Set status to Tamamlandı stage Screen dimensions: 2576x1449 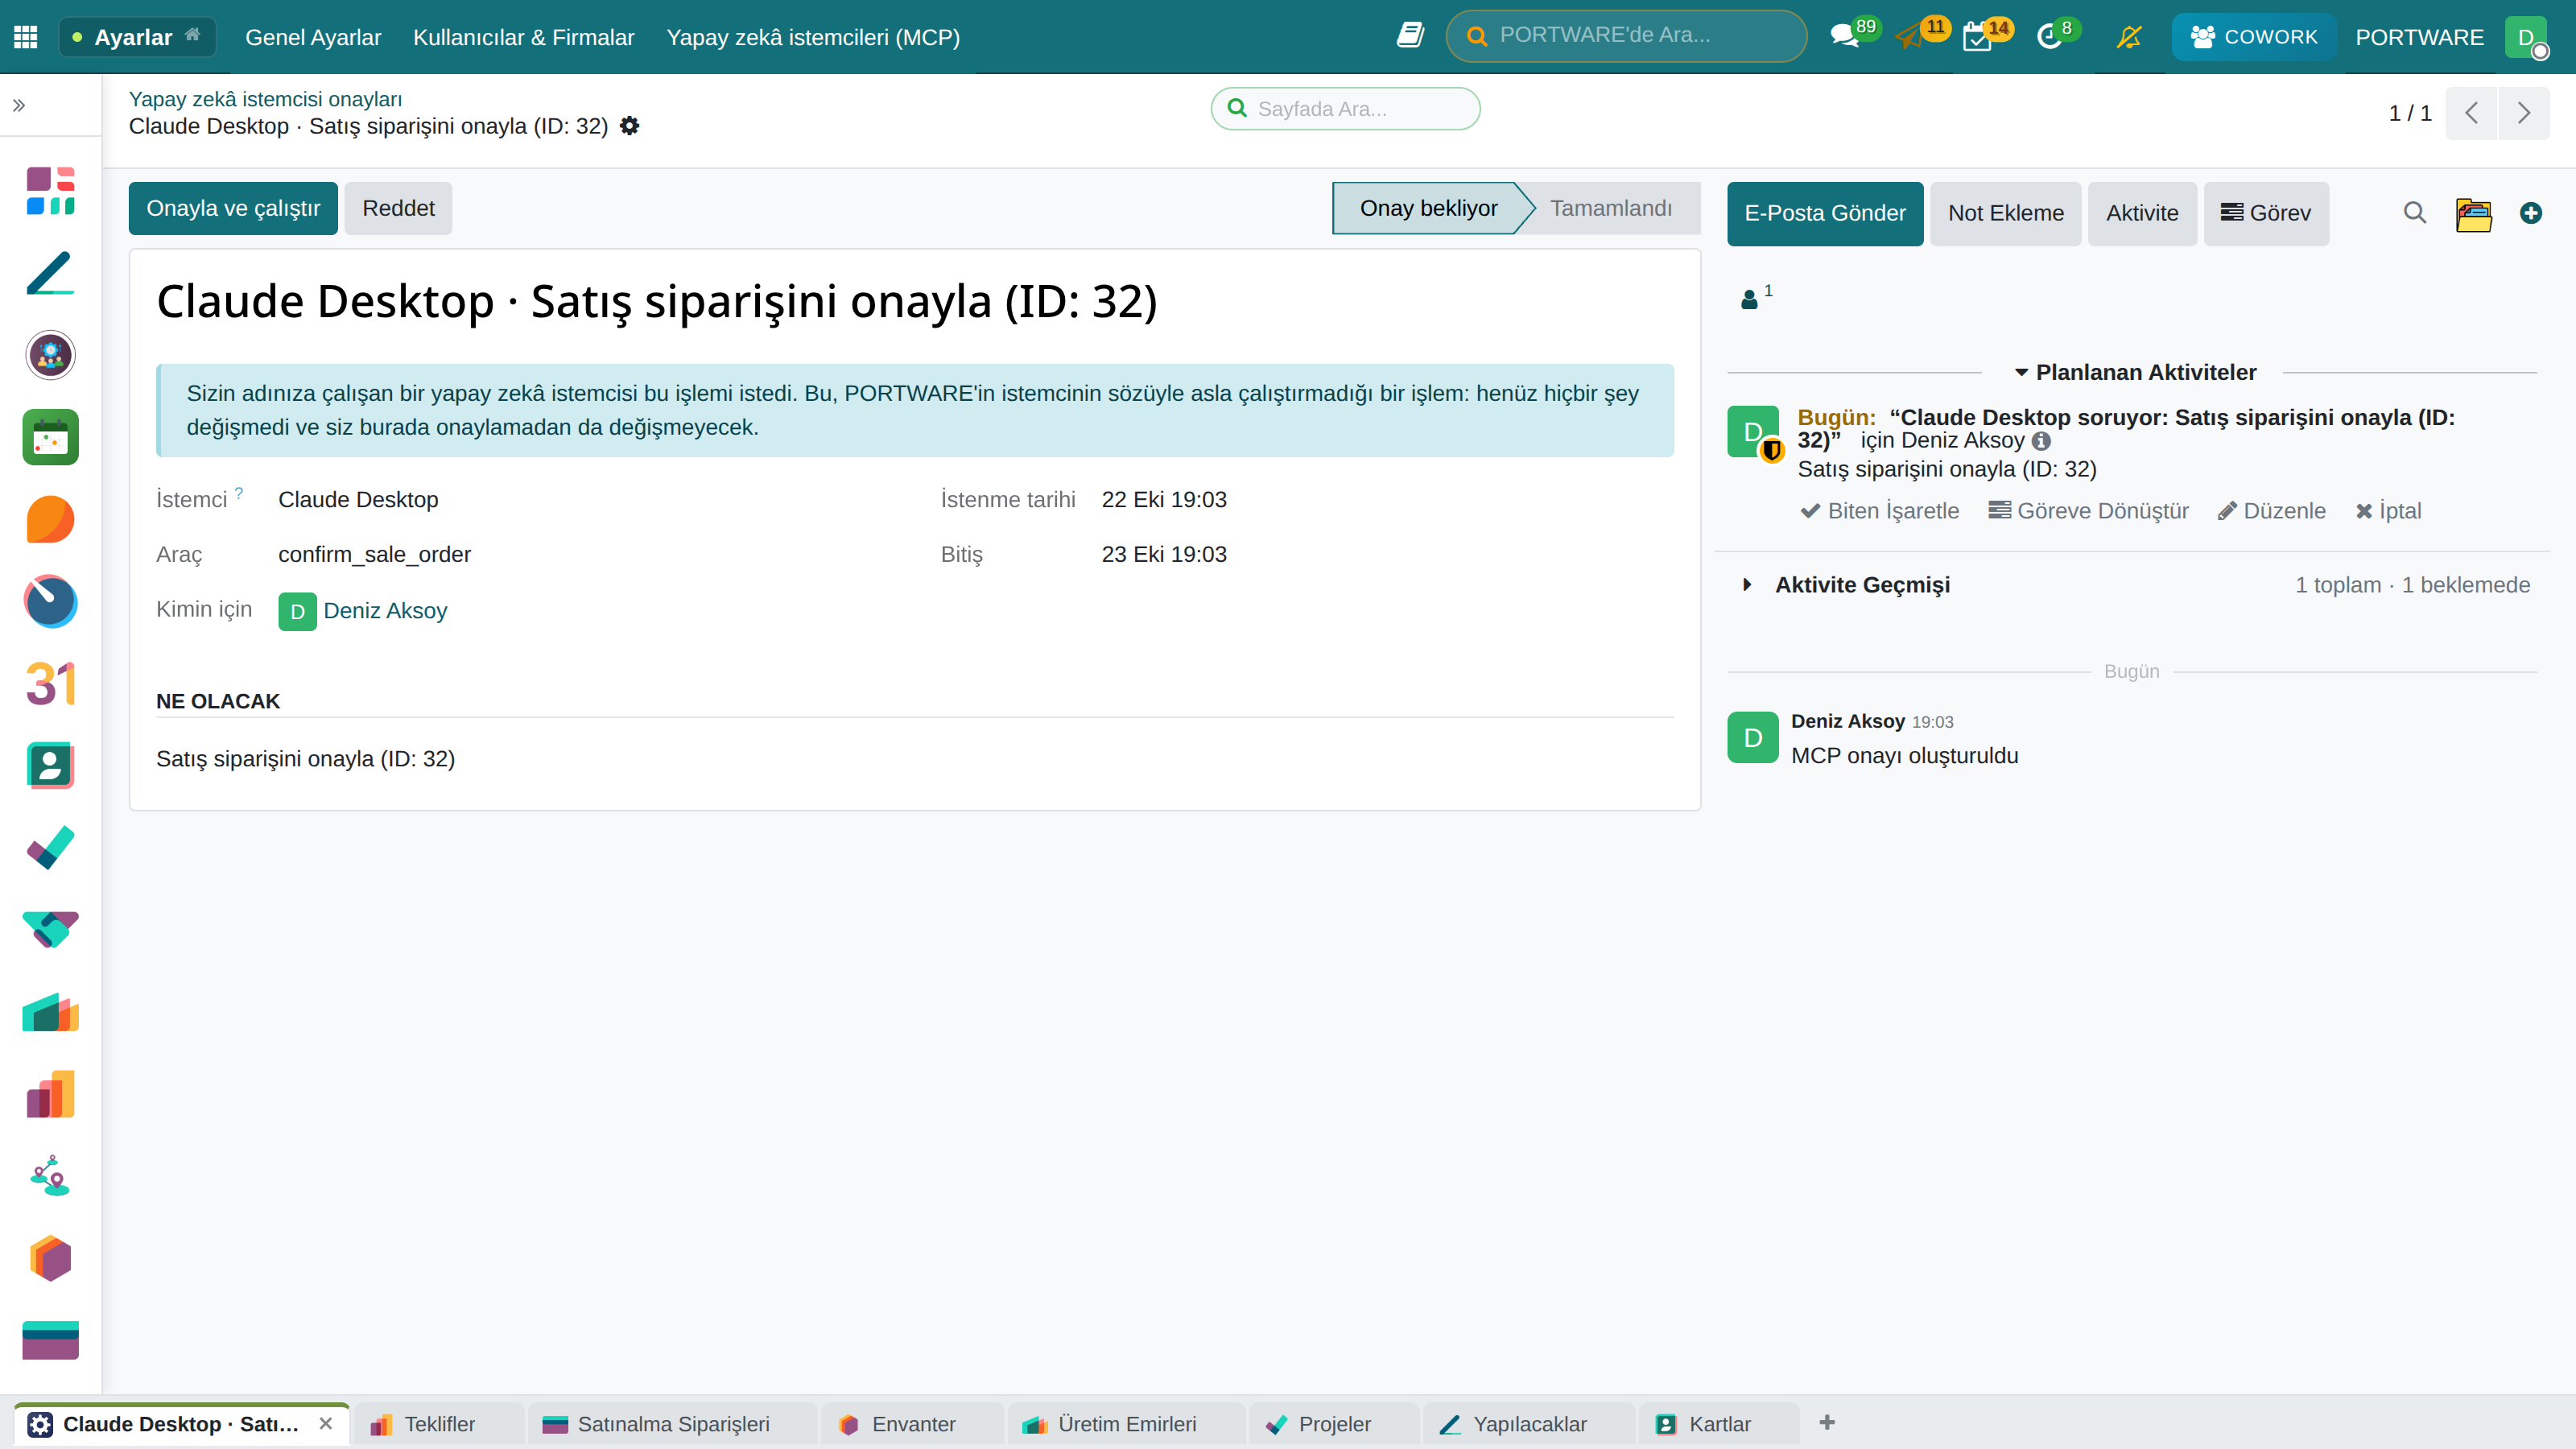point(1610,208)
